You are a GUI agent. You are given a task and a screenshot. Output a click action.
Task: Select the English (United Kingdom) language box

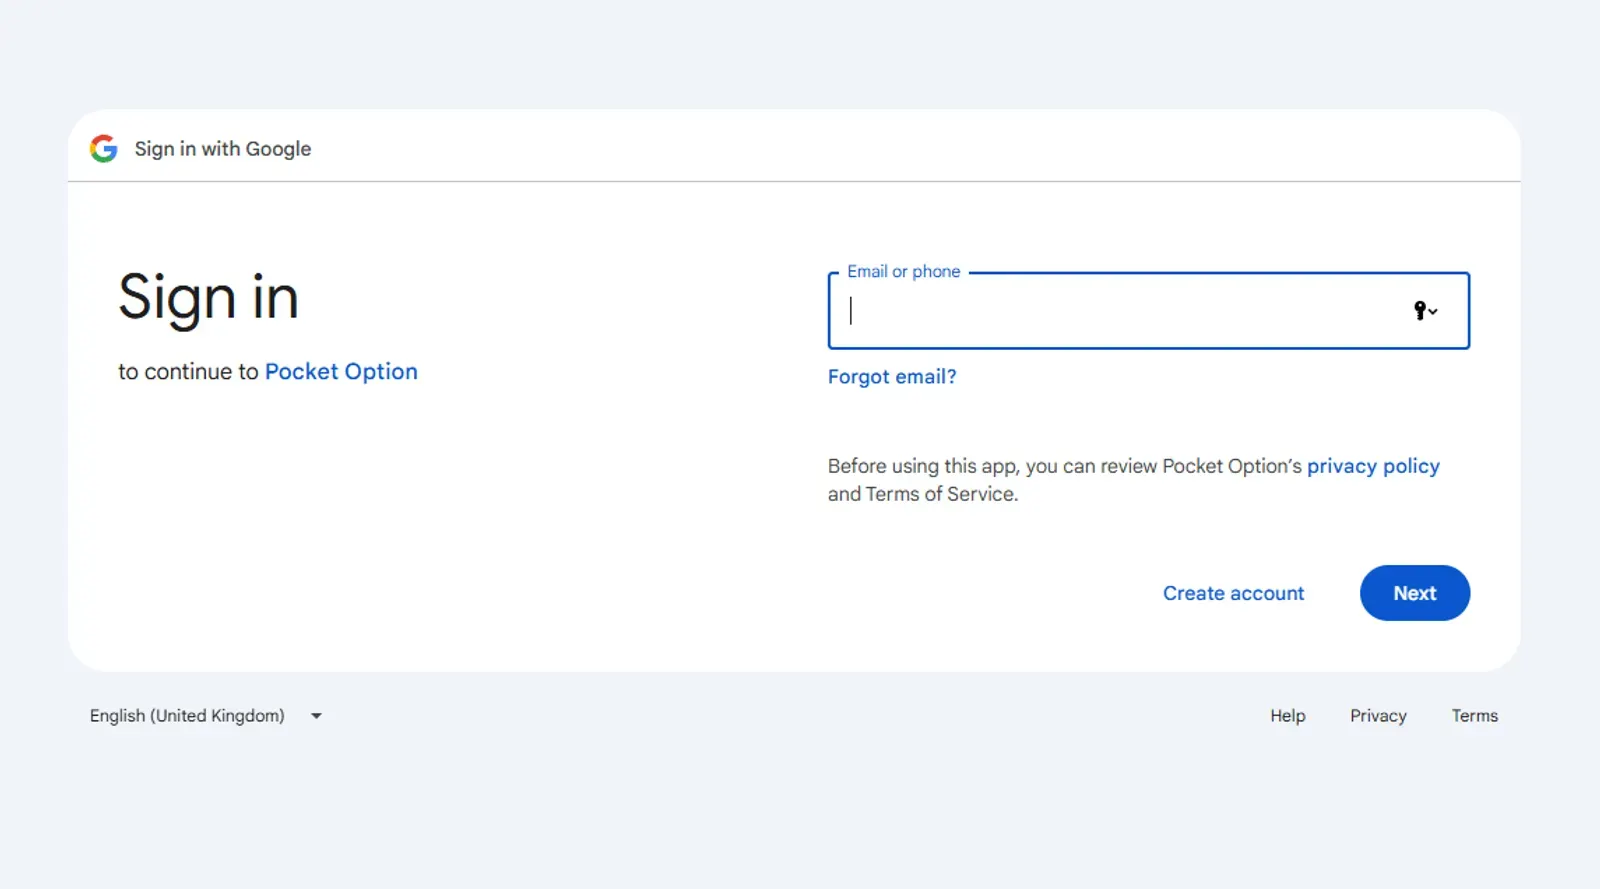187,716
